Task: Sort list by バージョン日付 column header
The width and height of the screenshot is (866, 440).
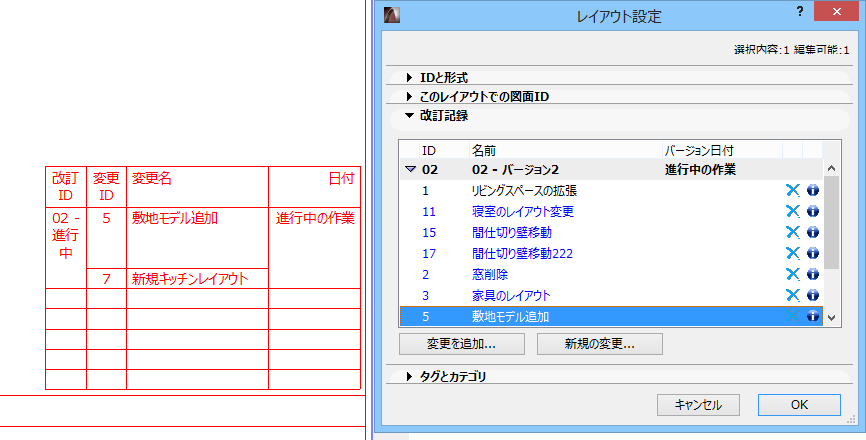Action: tap(722, 150)
